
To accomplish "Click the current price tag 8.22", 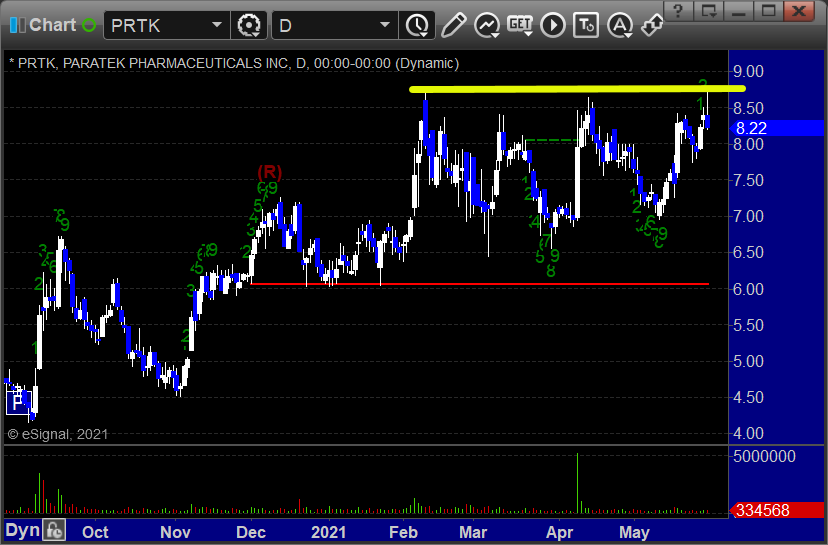I will [x=776, y=128].
